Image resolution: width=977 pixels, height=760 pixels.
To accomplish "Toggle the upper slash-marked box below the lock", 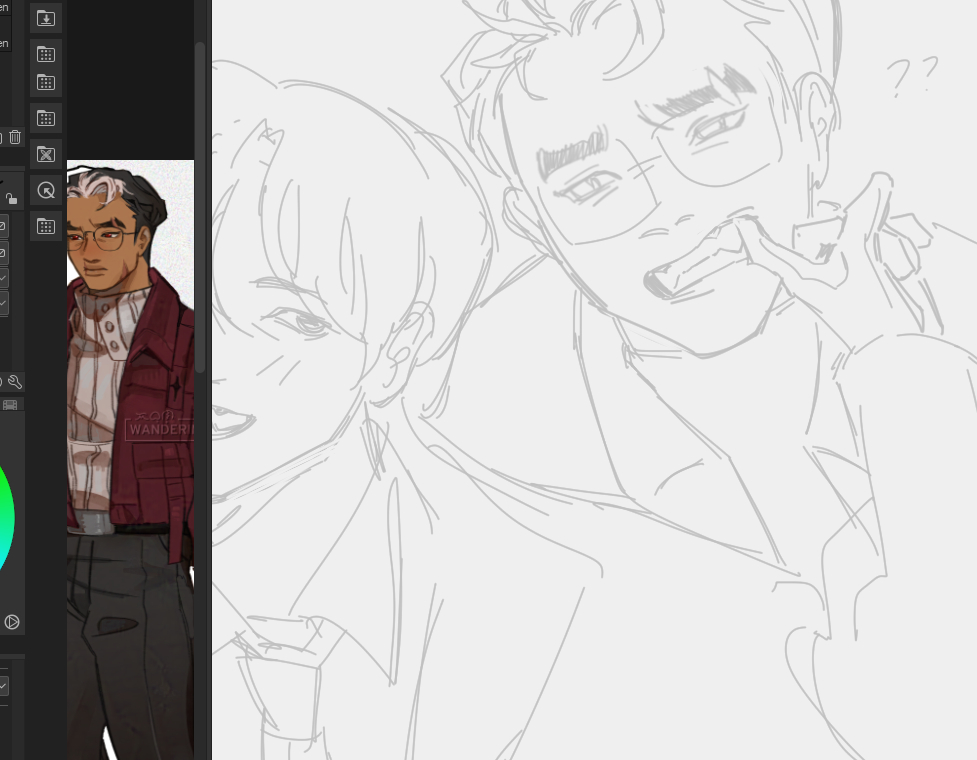I will coord(3,227).
